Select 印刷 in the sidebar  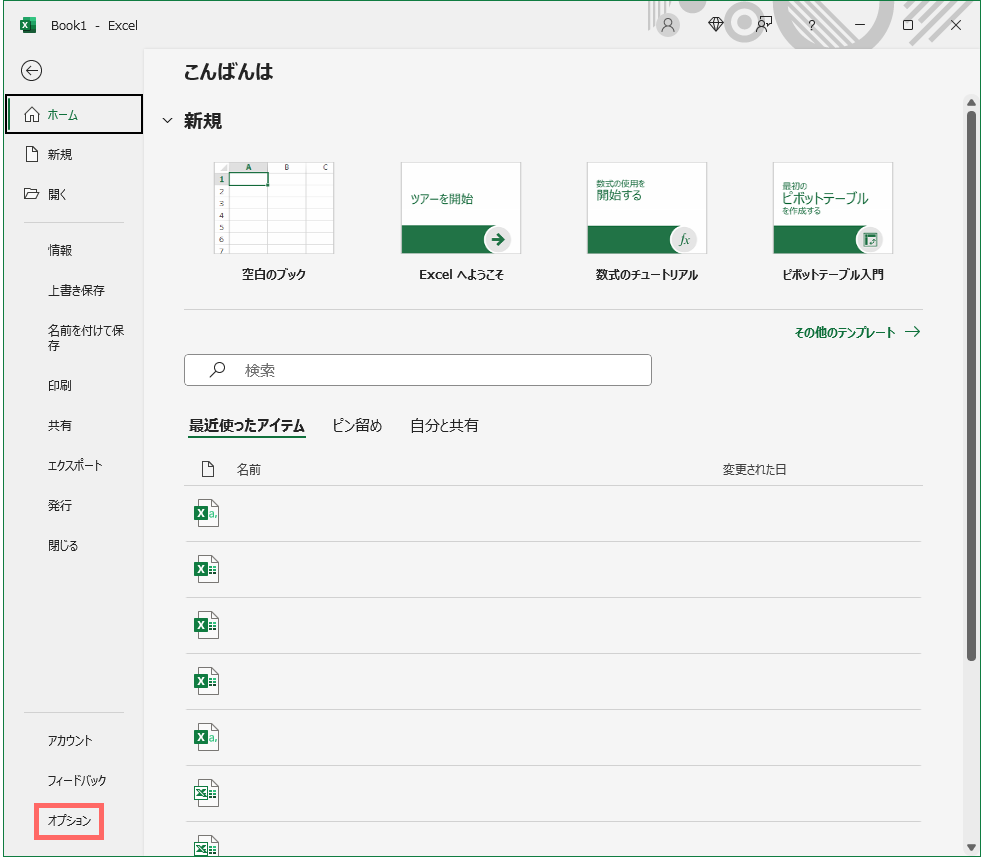(59, 385)
